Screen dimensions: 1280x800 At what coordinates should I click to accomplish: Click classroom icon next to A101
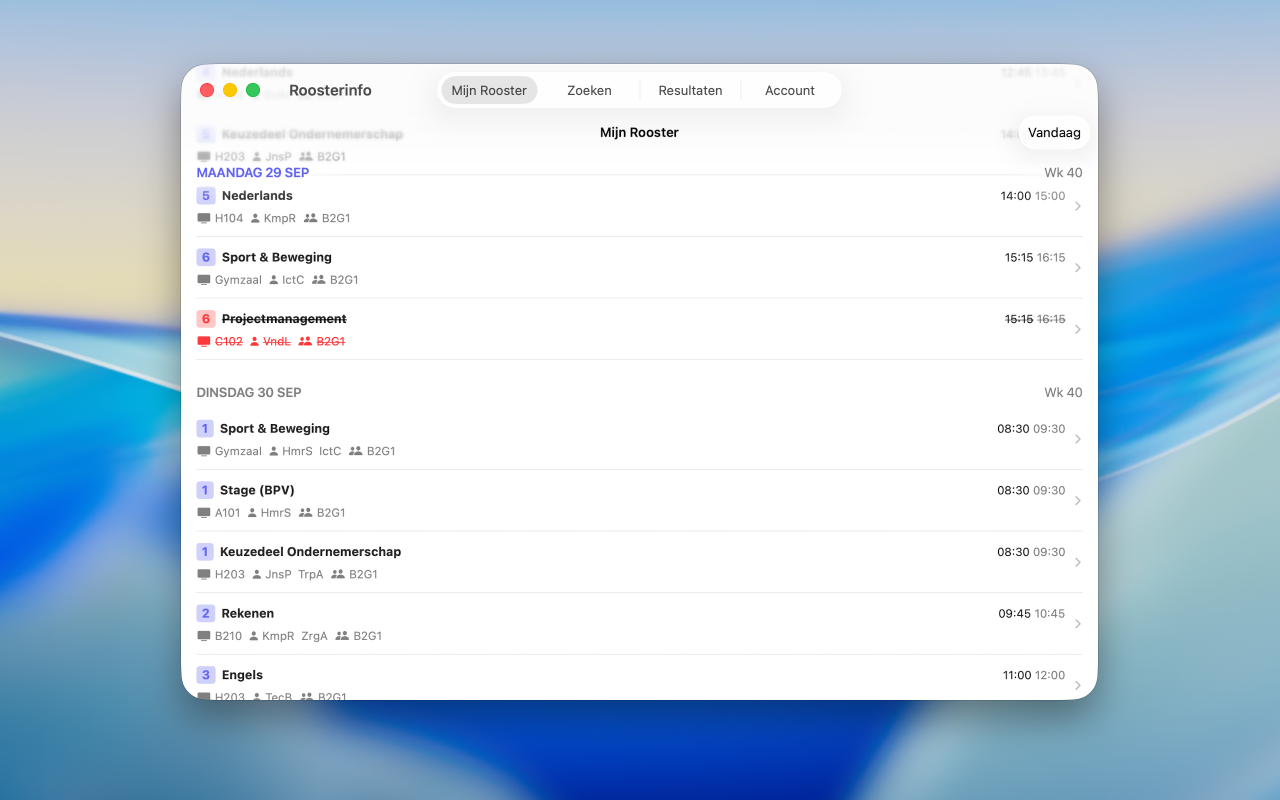pos(204,513)
